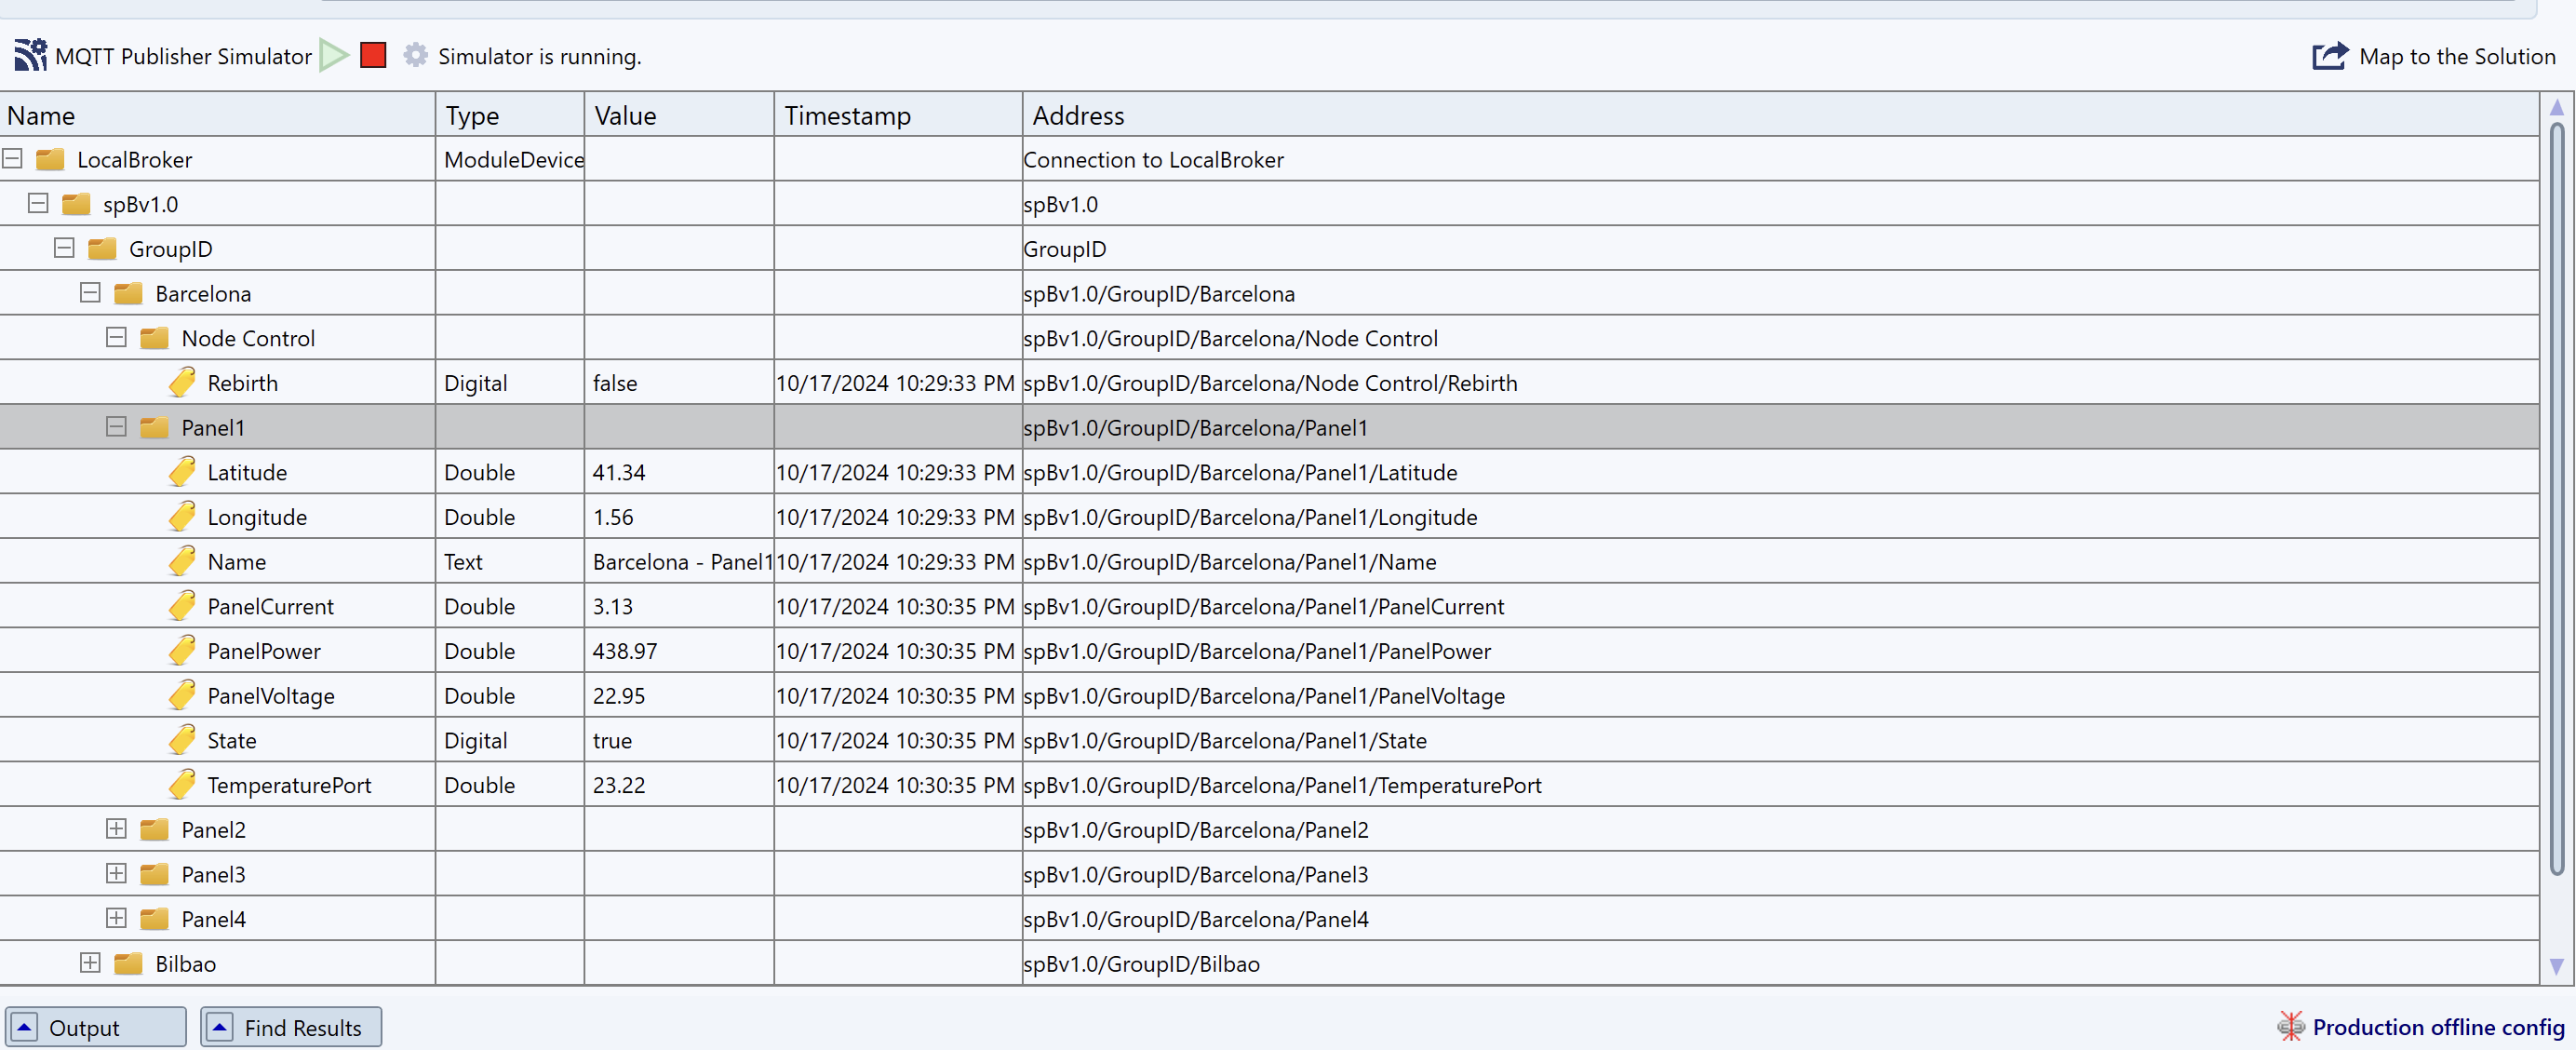This screenshot has width=2576, height=1050.
Task: Click the PanelCurrent tag icon
Action: (x=182, y=606)
